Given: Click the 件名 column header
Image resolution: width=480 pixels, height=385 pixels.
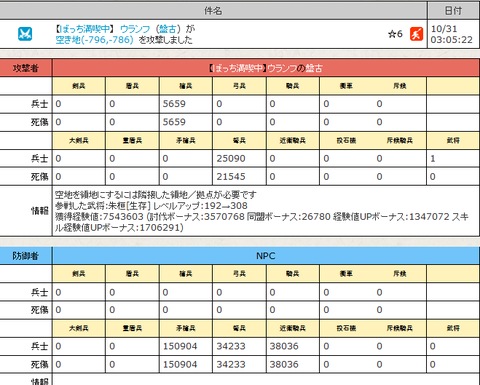Looking at the screenshot, I should pos(213,11).
